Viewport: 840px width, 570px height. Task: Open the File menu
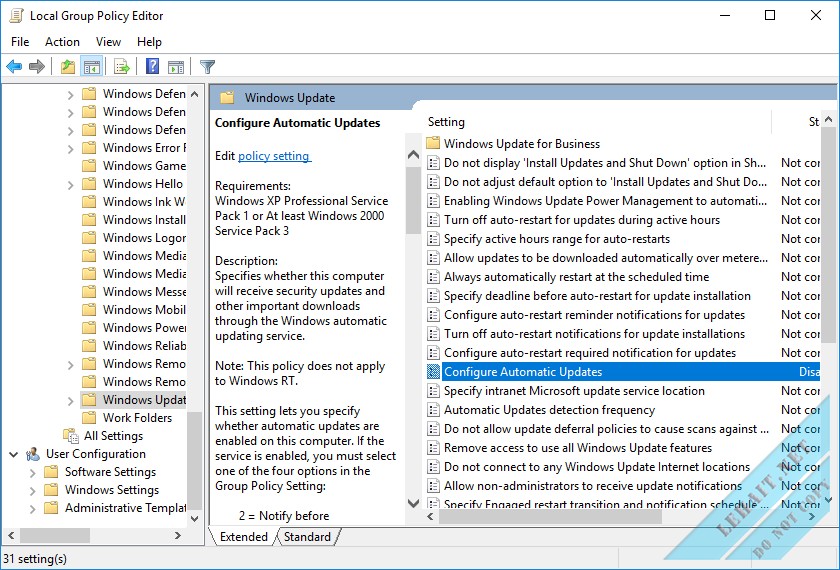(20, 42)
